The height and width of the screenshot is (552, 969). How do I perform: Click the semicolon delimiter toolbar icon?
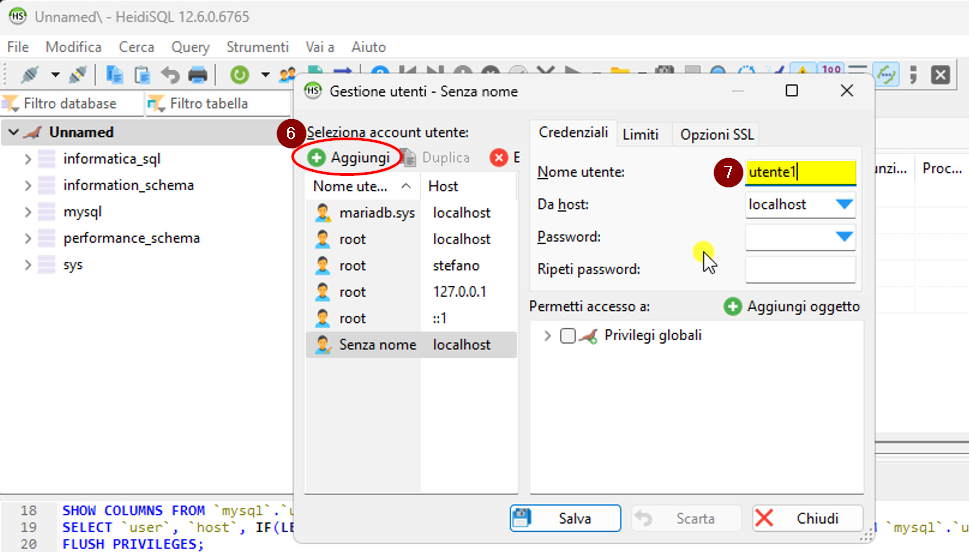coord(913,75)
